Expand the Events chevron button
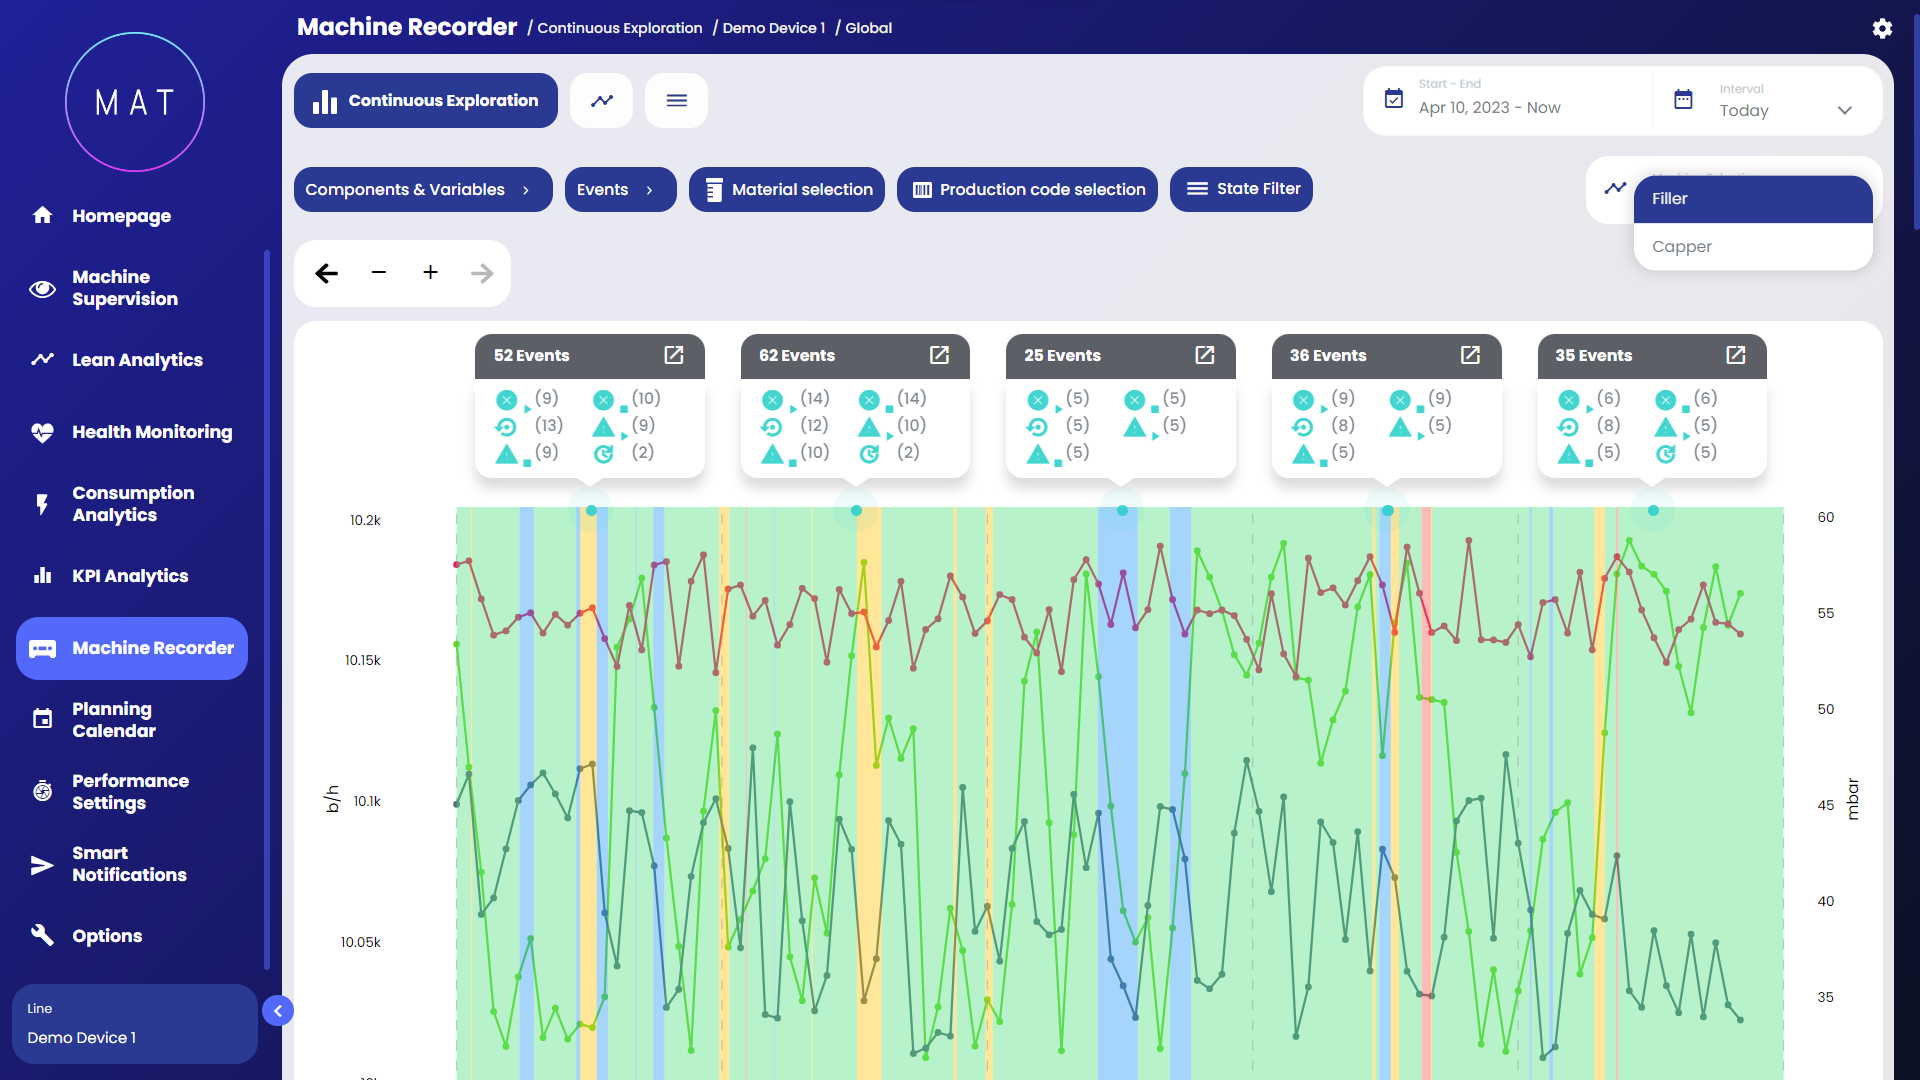 click(x=620, y=189)
